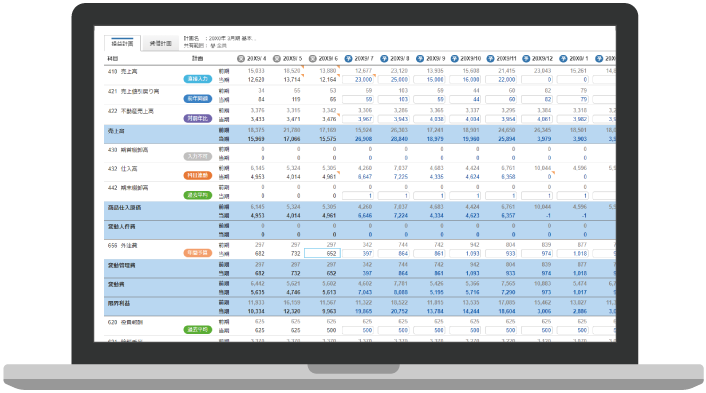The height and width of the screenshot is (393, 706).
Task: Switch to the 損益計画 tab
Action: pyautogui.click(x=122, y=43)
